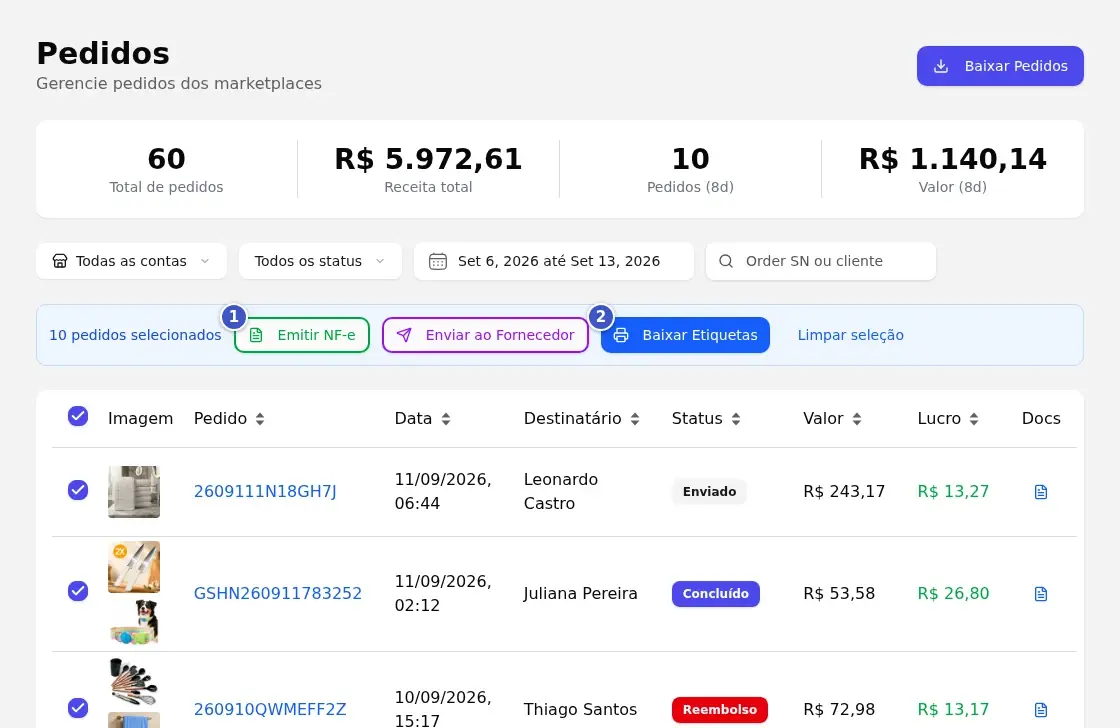Click the Enviar ao Fornecedor button
1120x728 pixels.
(485, 335)
